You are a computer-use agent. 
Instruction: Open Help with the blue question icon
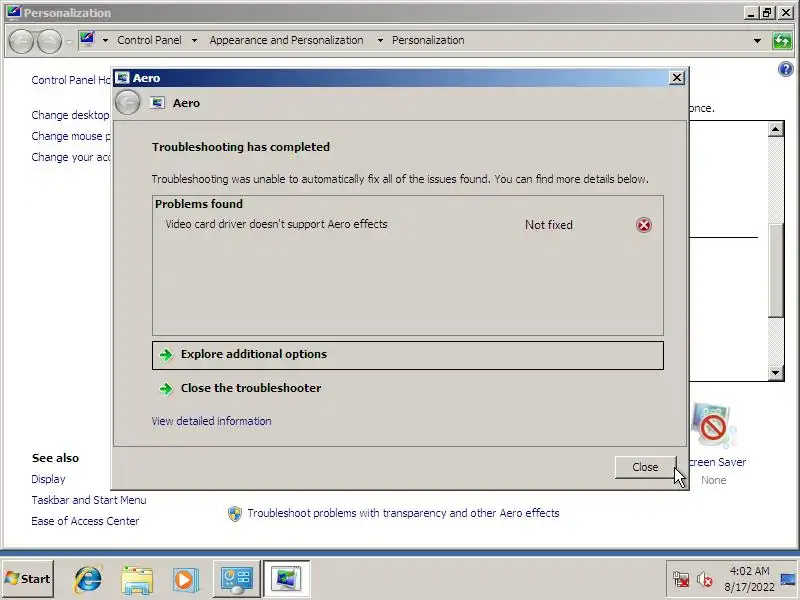click(x=786, y=69)
